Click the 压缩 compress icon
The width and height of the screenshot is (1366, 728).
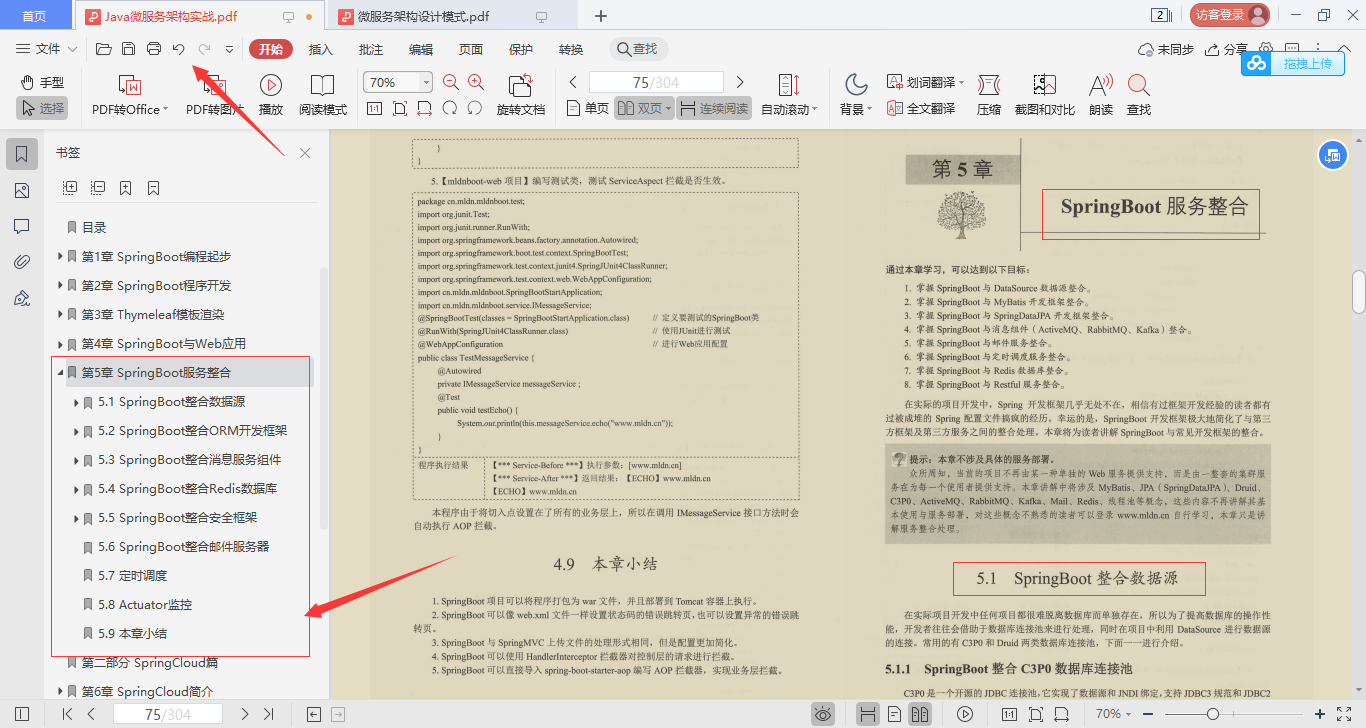point(988,96)
